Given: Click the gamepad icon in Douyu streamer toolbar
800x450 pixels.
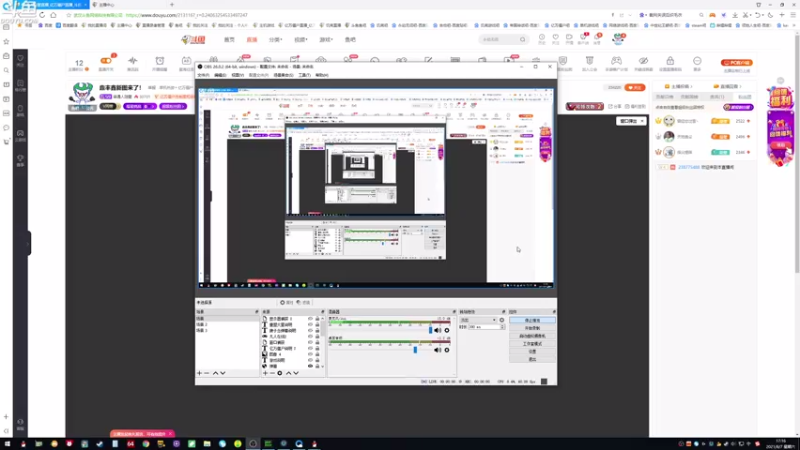Looking at the screenshot, I should [x=616, y=61].
